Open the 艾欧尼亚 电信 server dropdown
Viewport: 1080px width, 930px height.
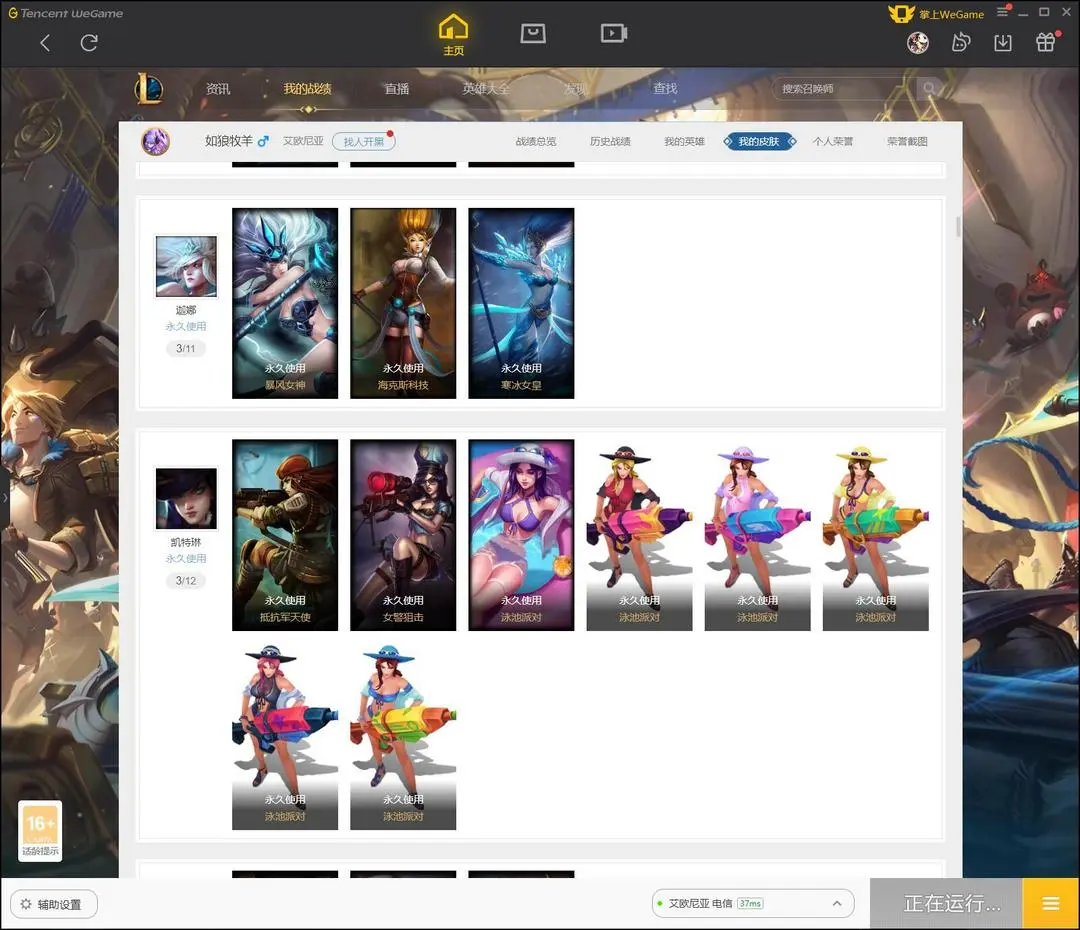coord(753,903)
